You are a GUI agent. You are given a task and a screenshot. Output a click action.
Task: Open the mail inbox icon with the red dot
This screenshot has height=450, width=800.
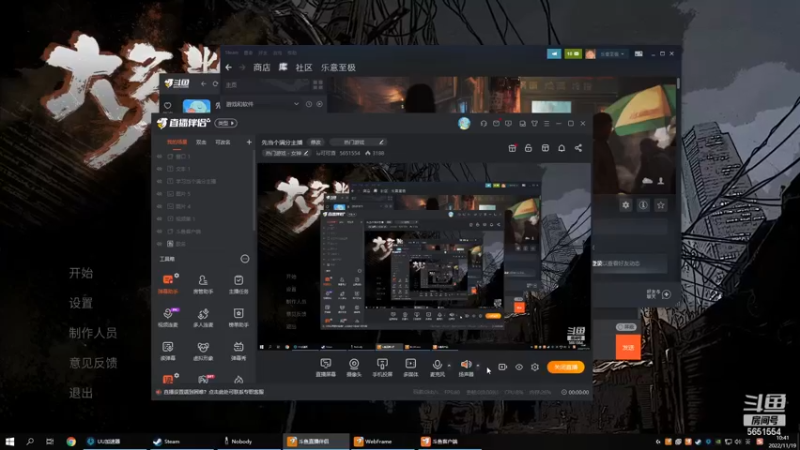pyautogui.click(x=496, y=123)
